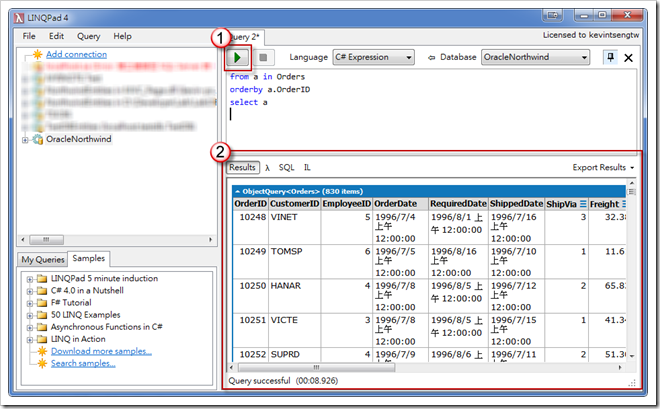Collapse the ObjectQuery<Orders> results header triangle

pos(237,191)
